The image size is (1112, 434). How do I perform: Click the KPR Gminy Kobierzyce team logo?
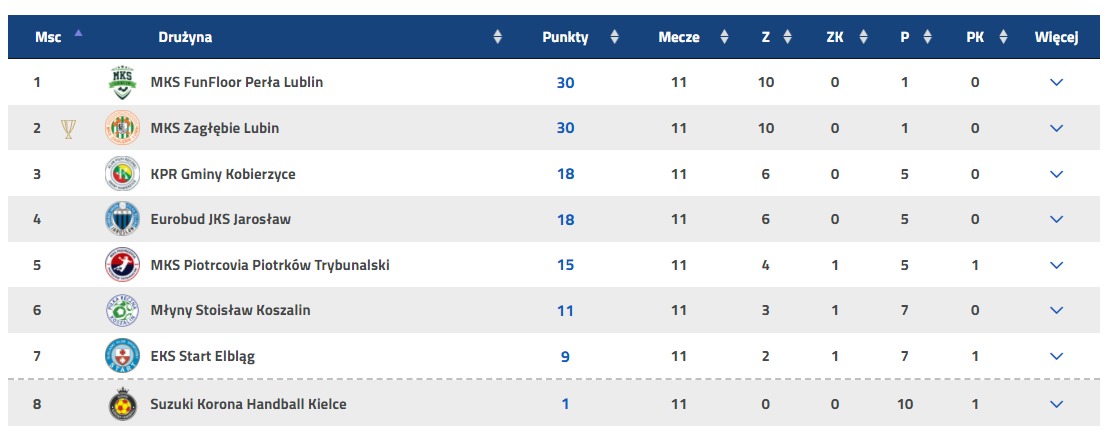pos(123,174)
